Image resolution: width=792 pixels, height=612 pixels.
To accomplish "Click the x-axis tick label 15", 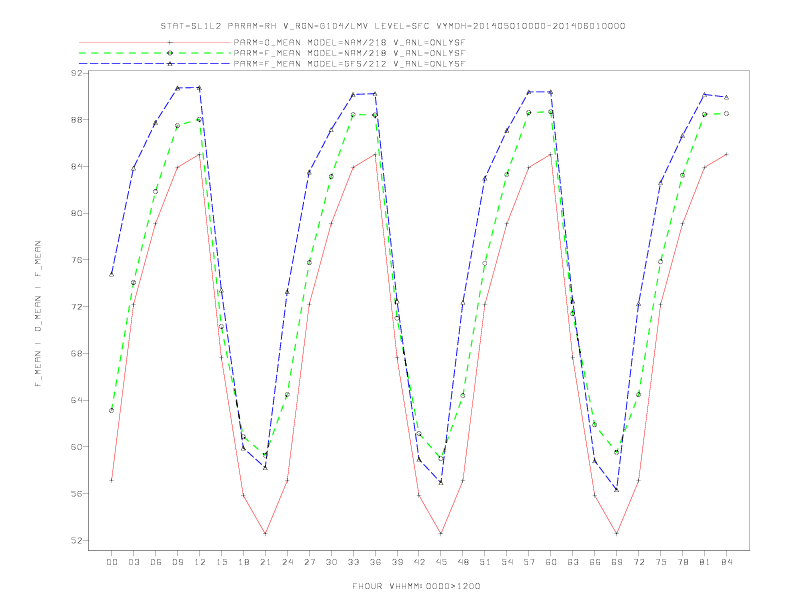I will pyautogui.click(x=221, y=562).
